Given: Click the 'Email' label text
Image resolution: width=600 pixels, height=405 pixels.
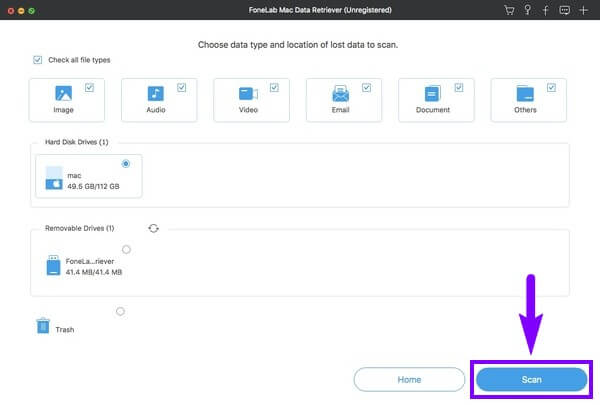Looking at the screenshot, I should pyautogui.click(x=341, y=110).
